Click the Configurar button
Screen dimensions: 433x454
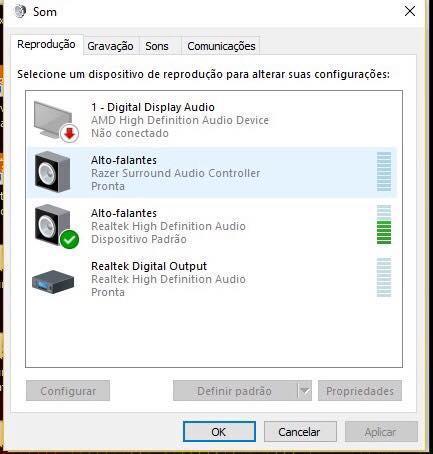(68, 391)
